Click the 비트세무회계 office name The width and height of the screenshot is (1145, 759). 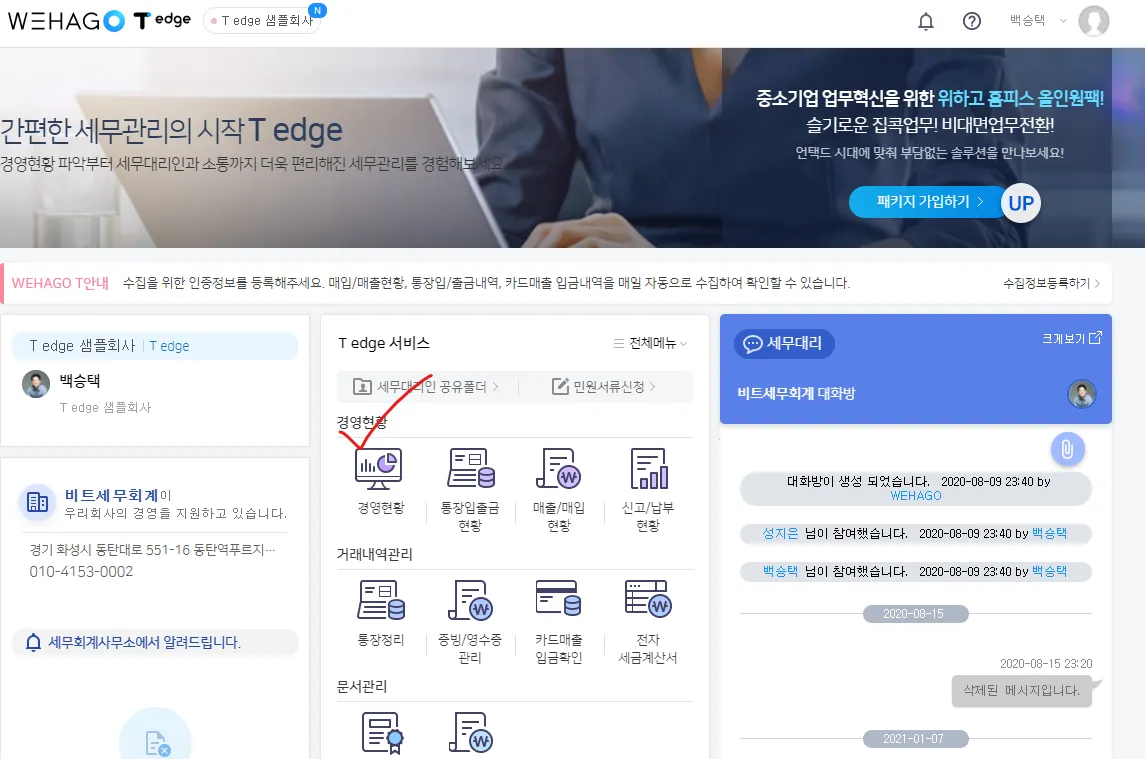pyautogui.click(x=111, y=495)
